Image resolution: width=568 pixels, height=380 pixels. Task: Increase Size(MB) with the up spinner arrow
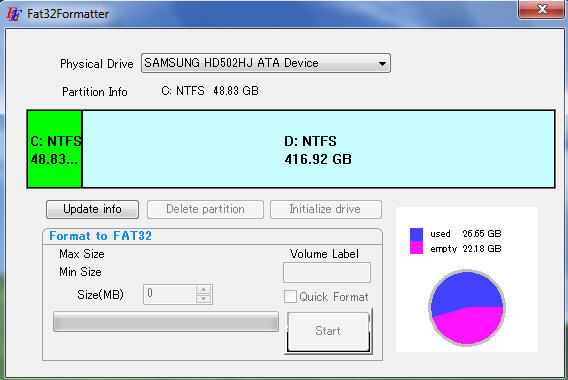coord(204,289)
